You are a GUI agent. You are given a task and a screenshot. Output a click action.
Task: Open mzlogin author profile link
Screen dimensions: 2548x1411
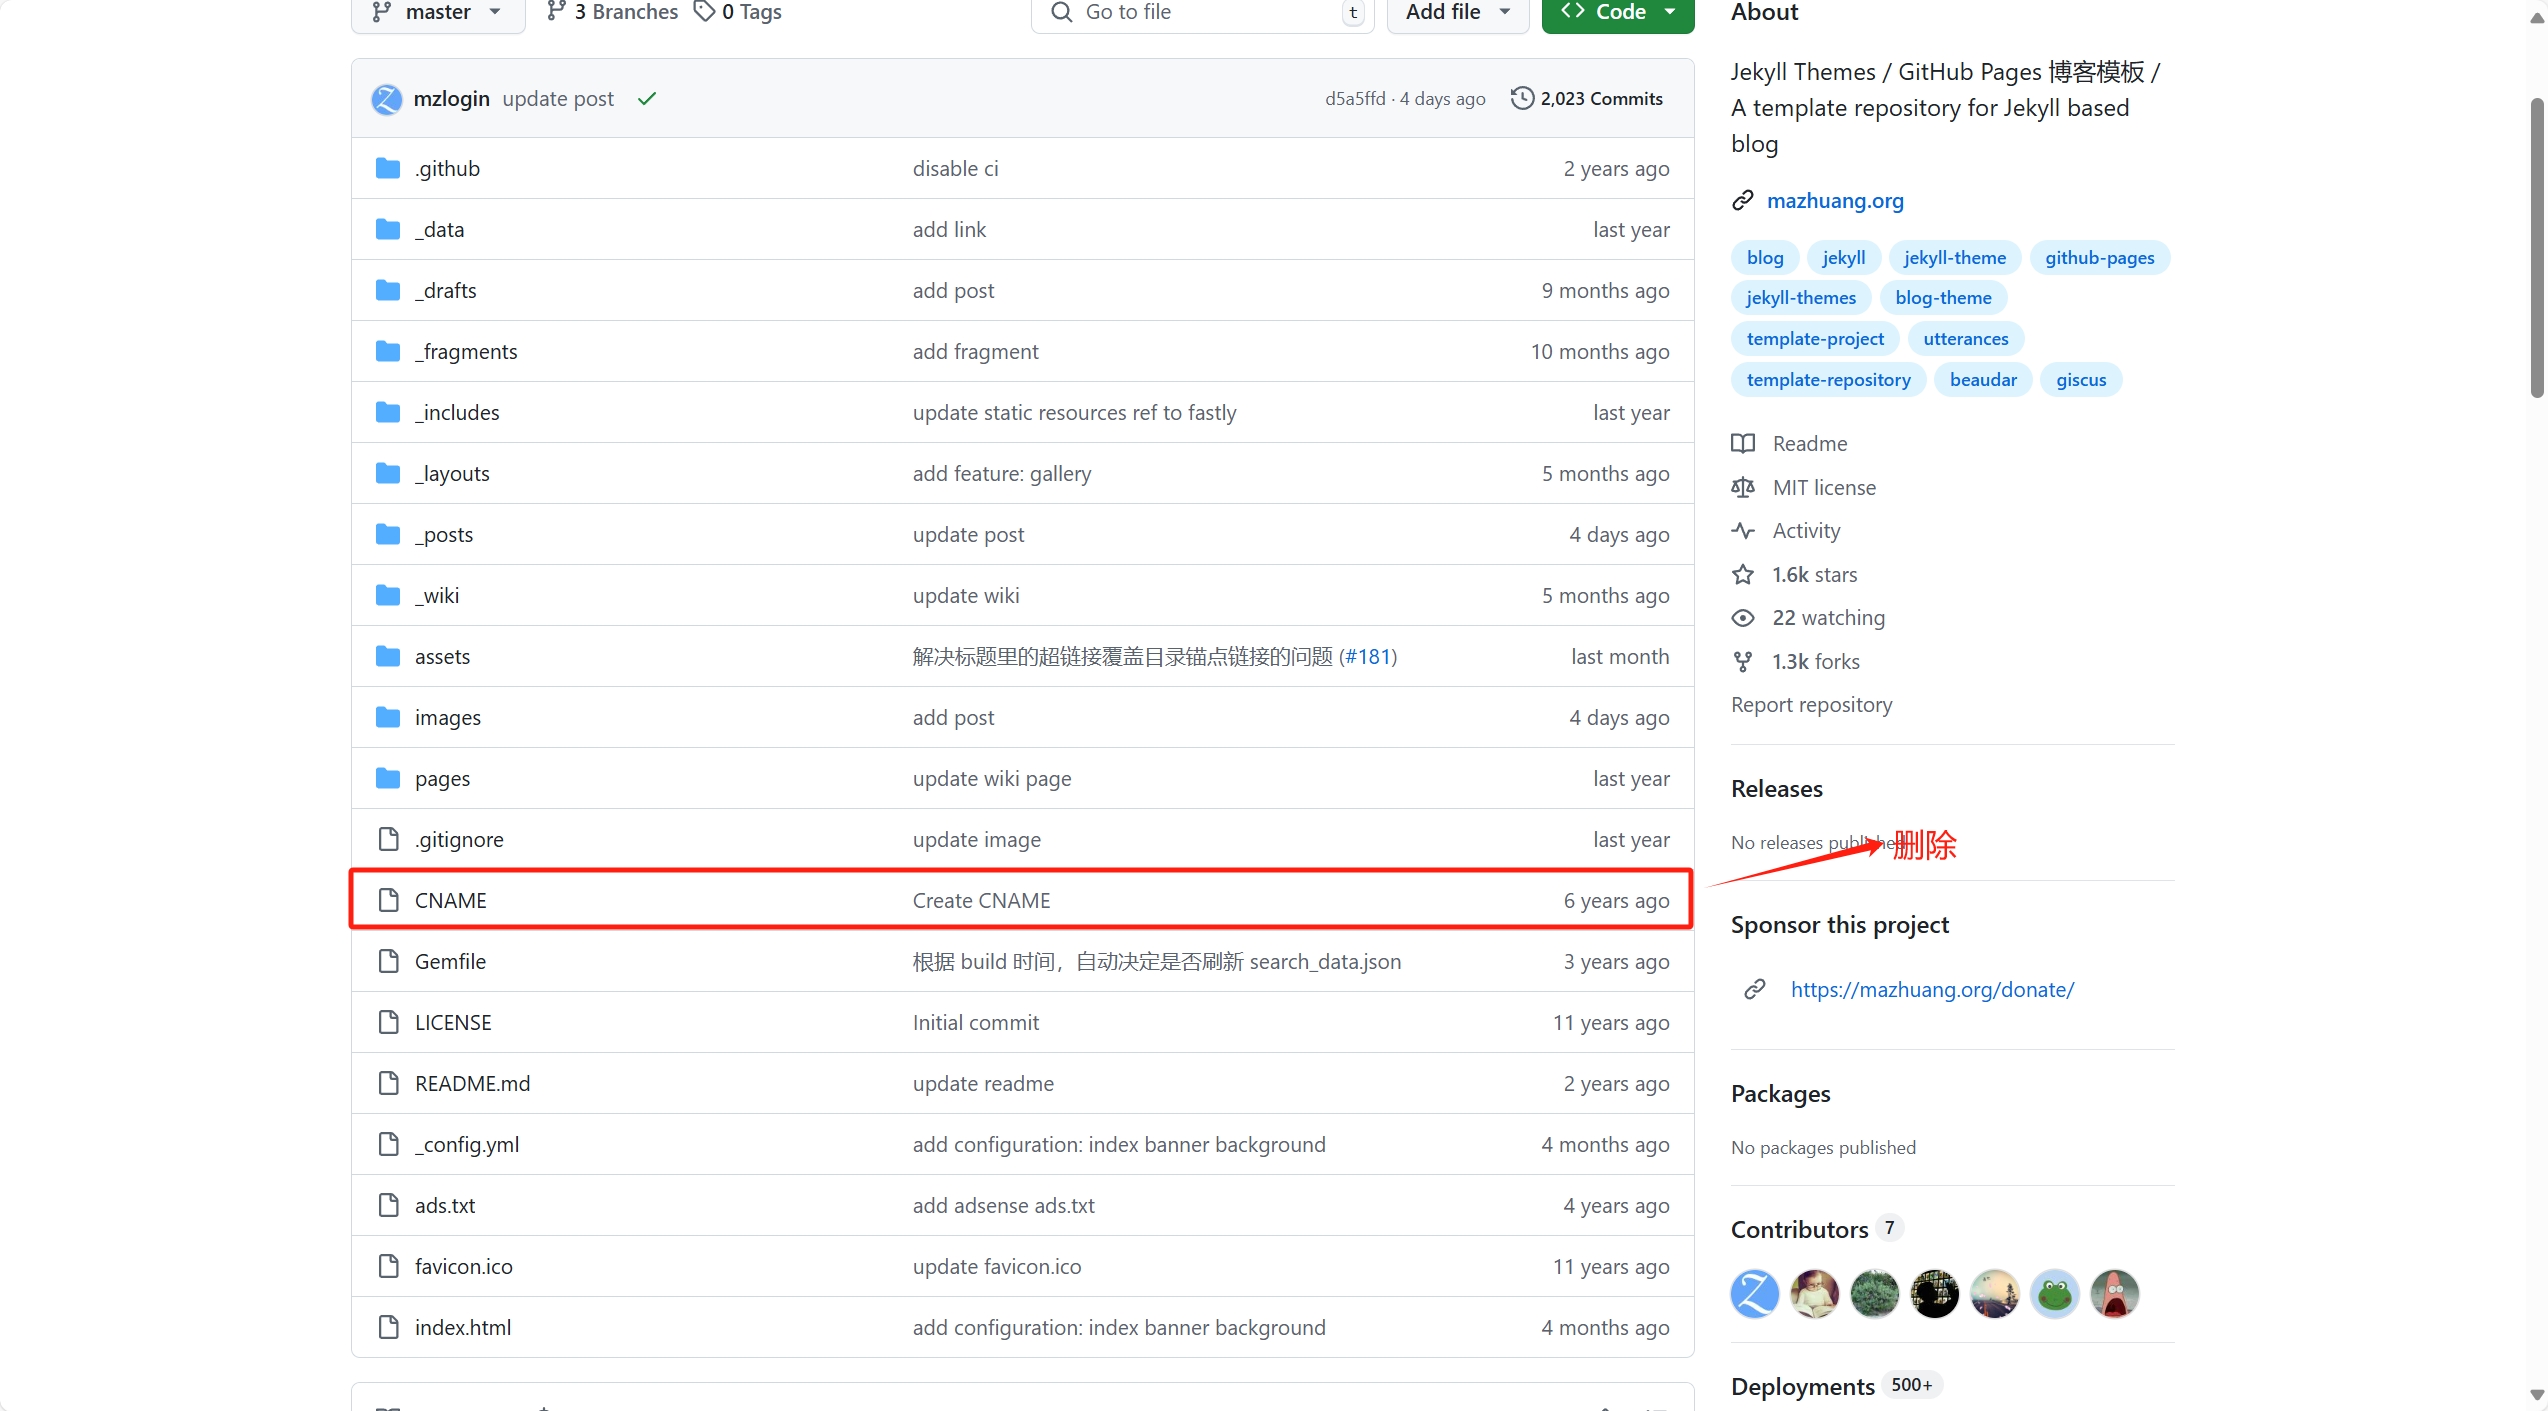point(451,99)
